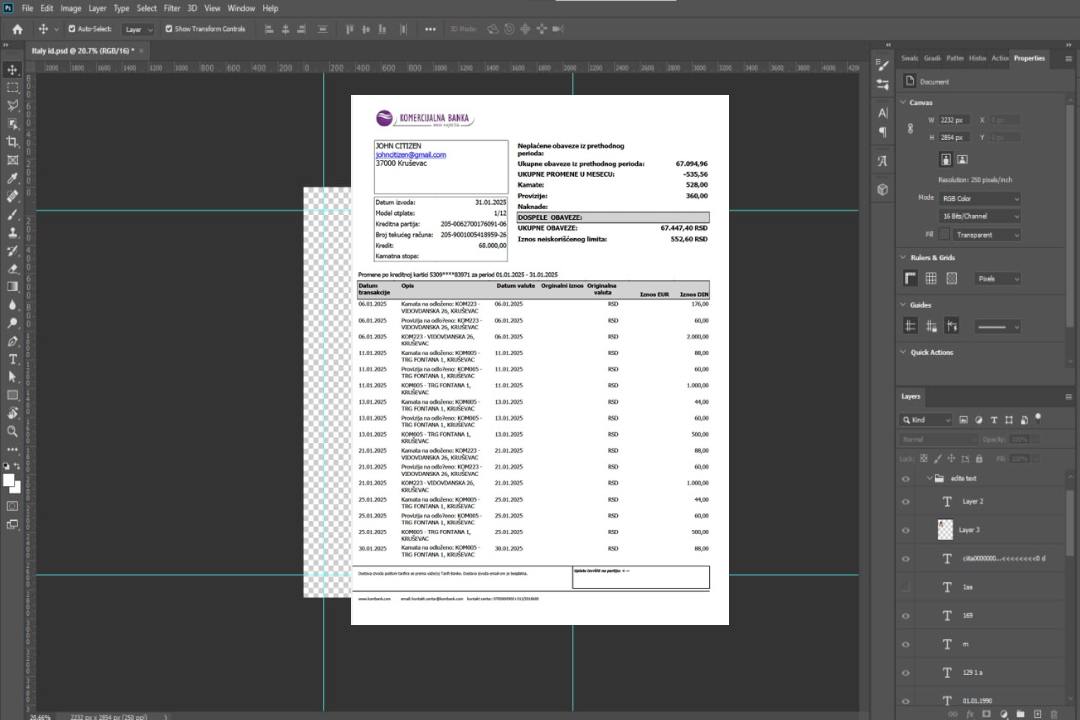Open the File menu
This screenshot has width=1080, height=720.
coord(27,8)
